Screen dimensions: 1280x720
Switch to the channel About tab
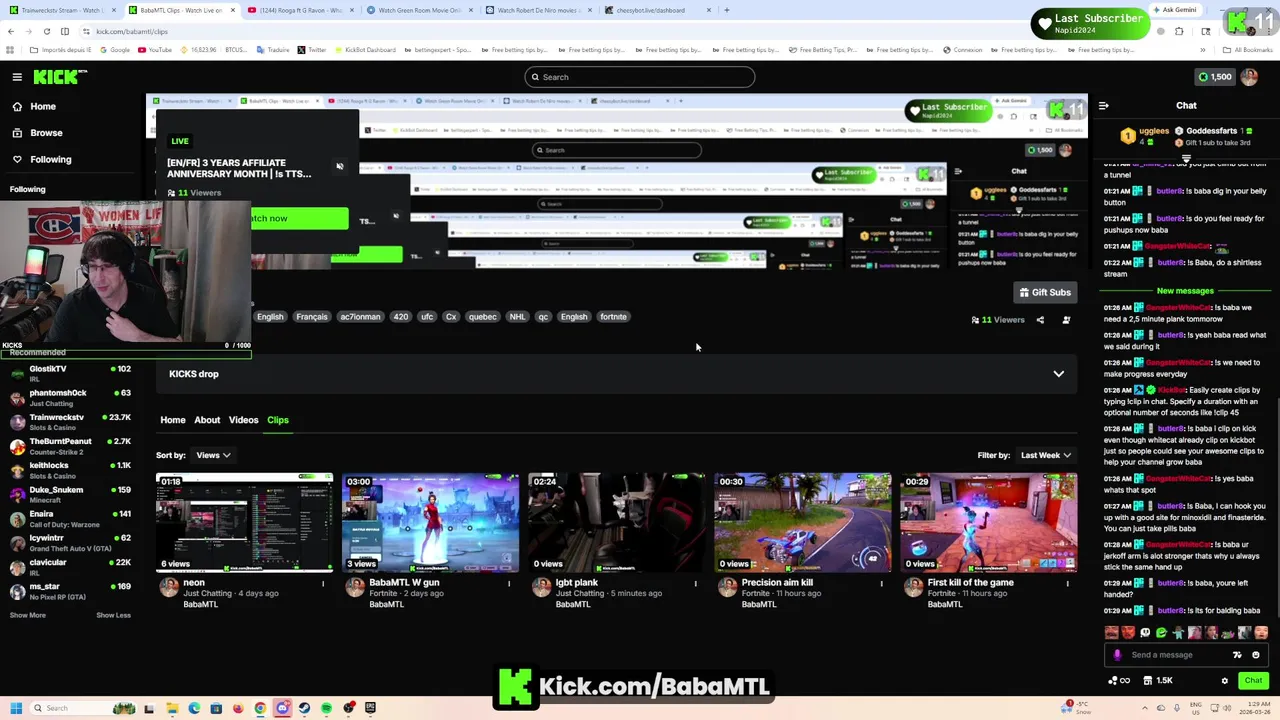click(207, 420)
